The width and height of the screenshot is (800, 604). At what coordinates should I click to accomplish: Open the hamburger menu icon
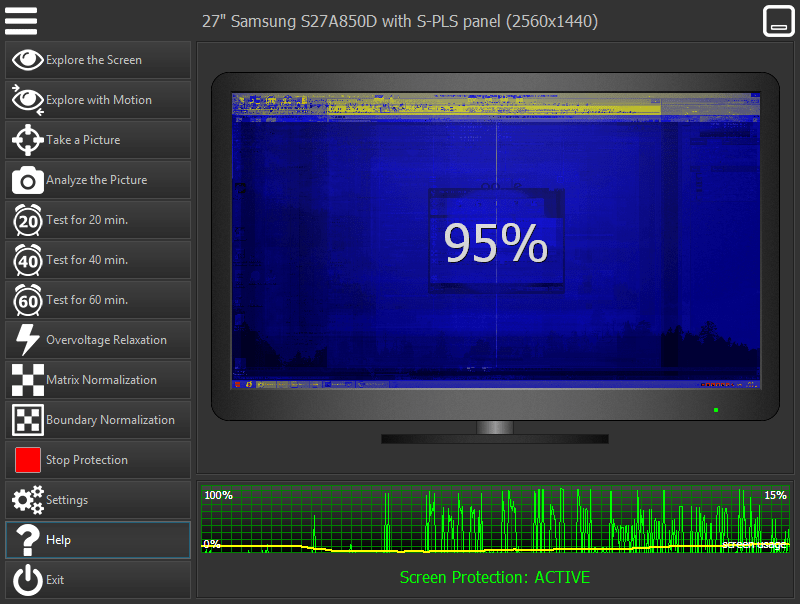point(21,20)
